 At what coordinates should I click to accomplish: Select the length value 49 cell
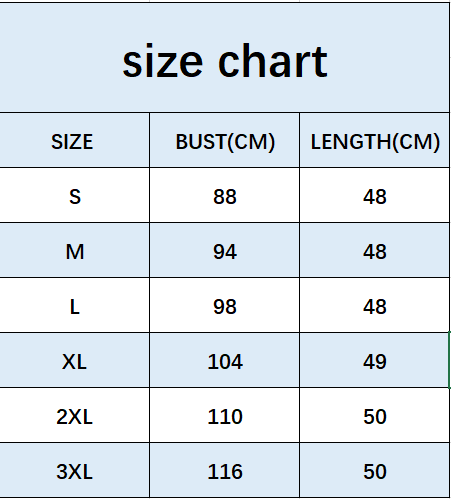(x=375, y=360)
